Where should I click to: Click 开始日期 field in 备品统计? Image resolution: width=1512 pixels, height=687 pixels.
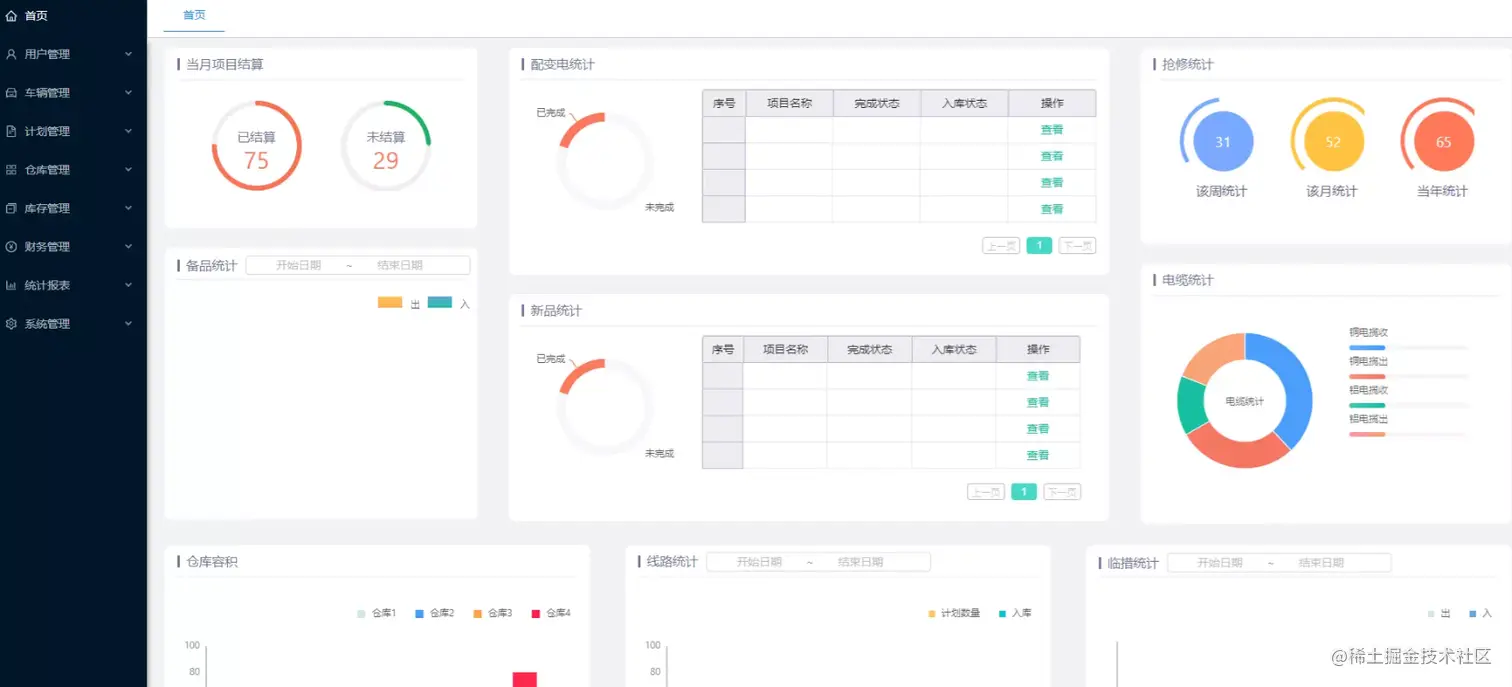click(299, 265)
